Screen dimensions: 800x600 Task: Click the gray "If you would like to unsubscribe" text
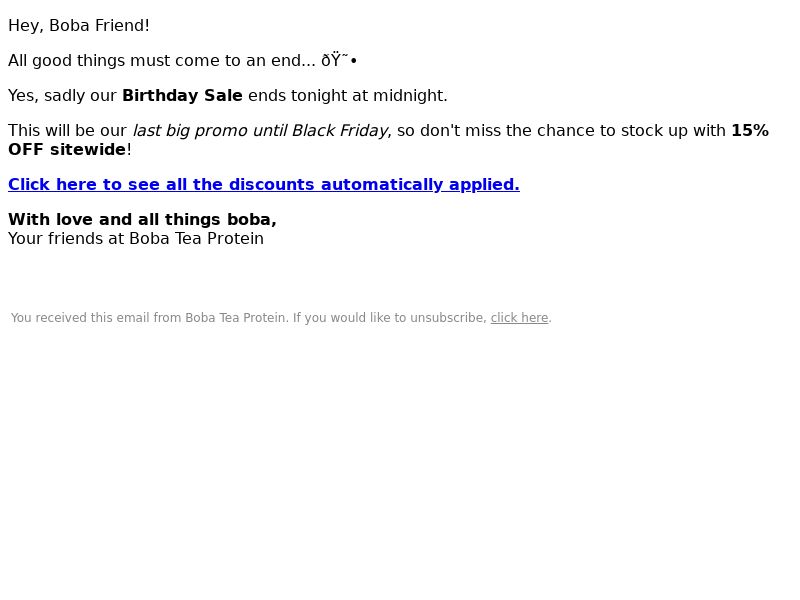point(390,318)
